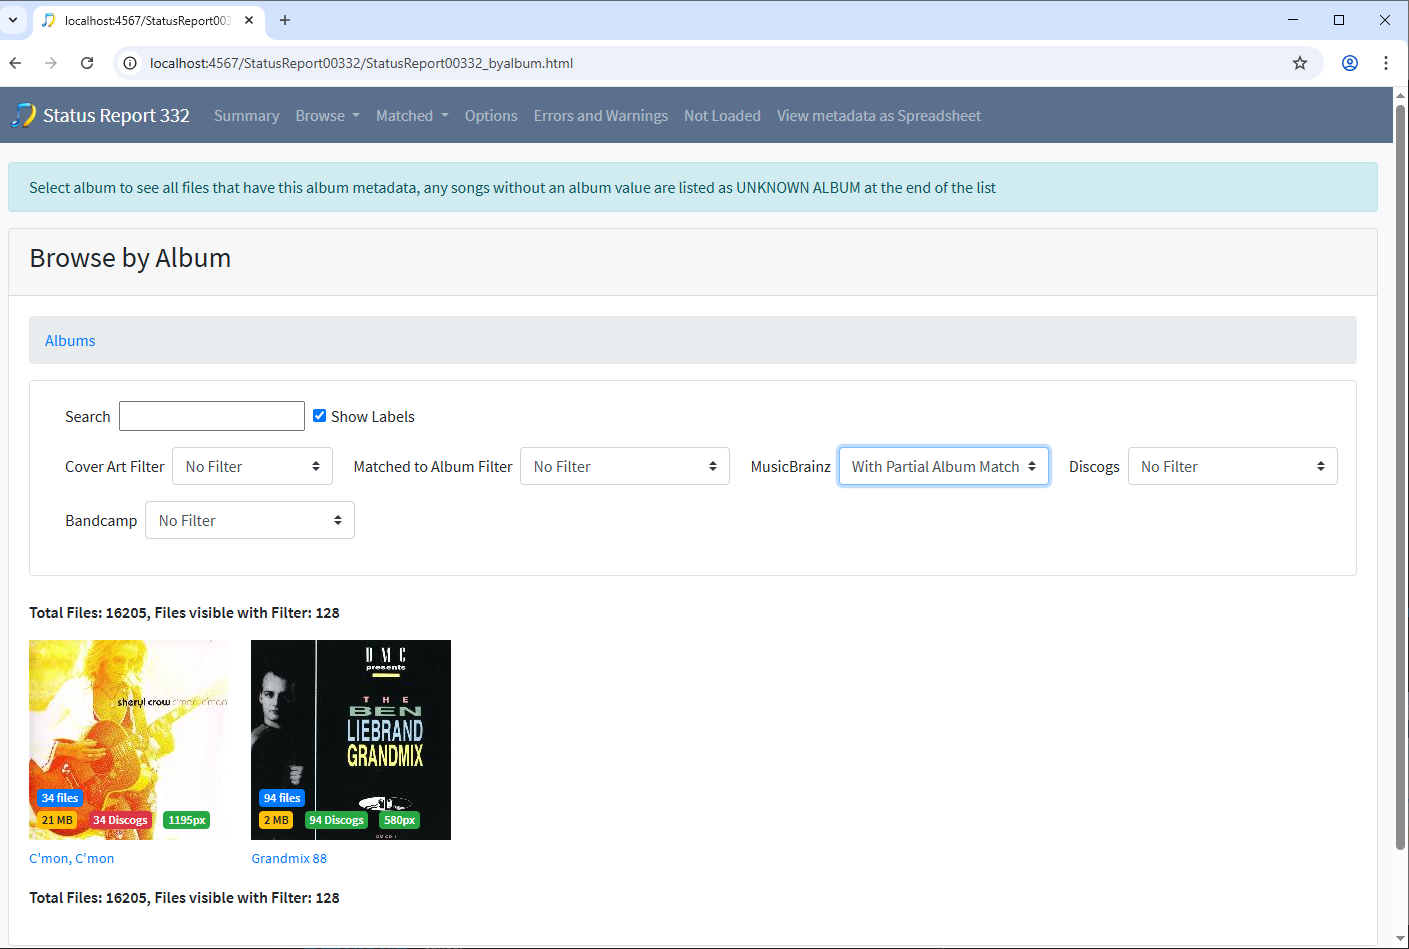The height and width of the screenshot is (949, 1409).
Task: Change the MusicBrainz filter dropdown
Action: pyautogui.click(x=944, y=466)
